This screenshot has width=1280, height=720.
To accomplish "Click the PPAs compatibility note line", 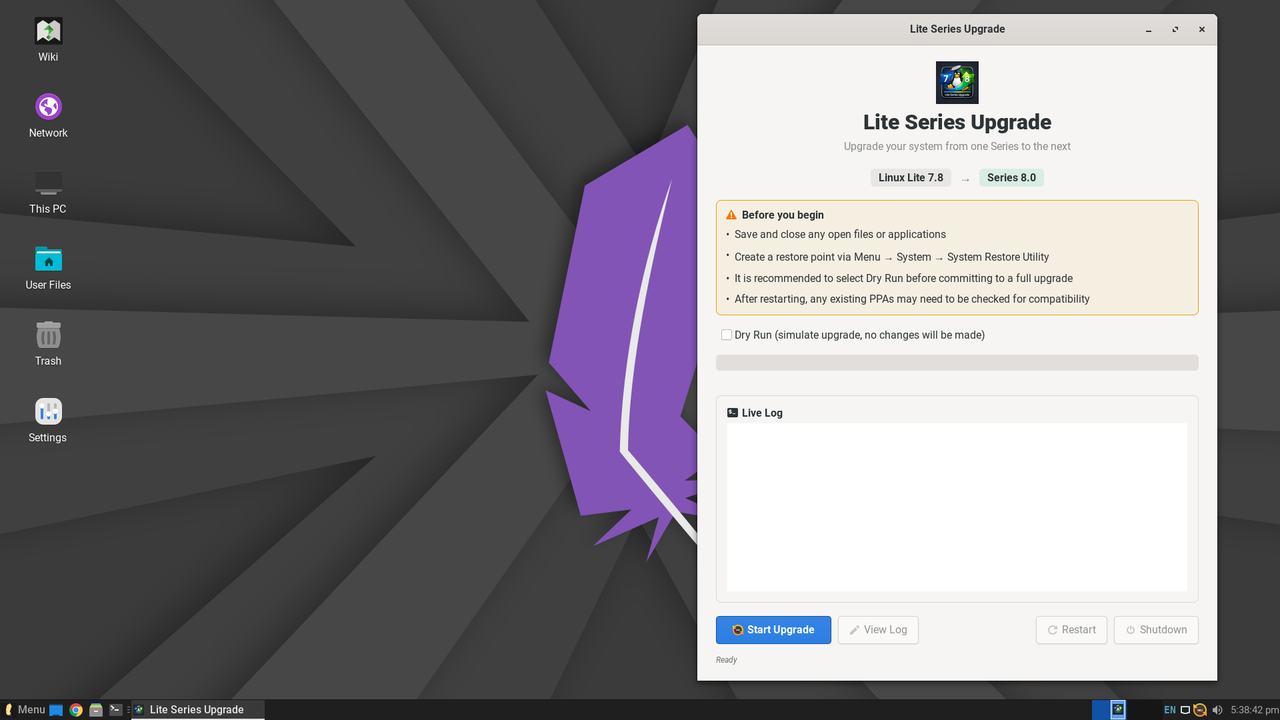I will (912, 299).
